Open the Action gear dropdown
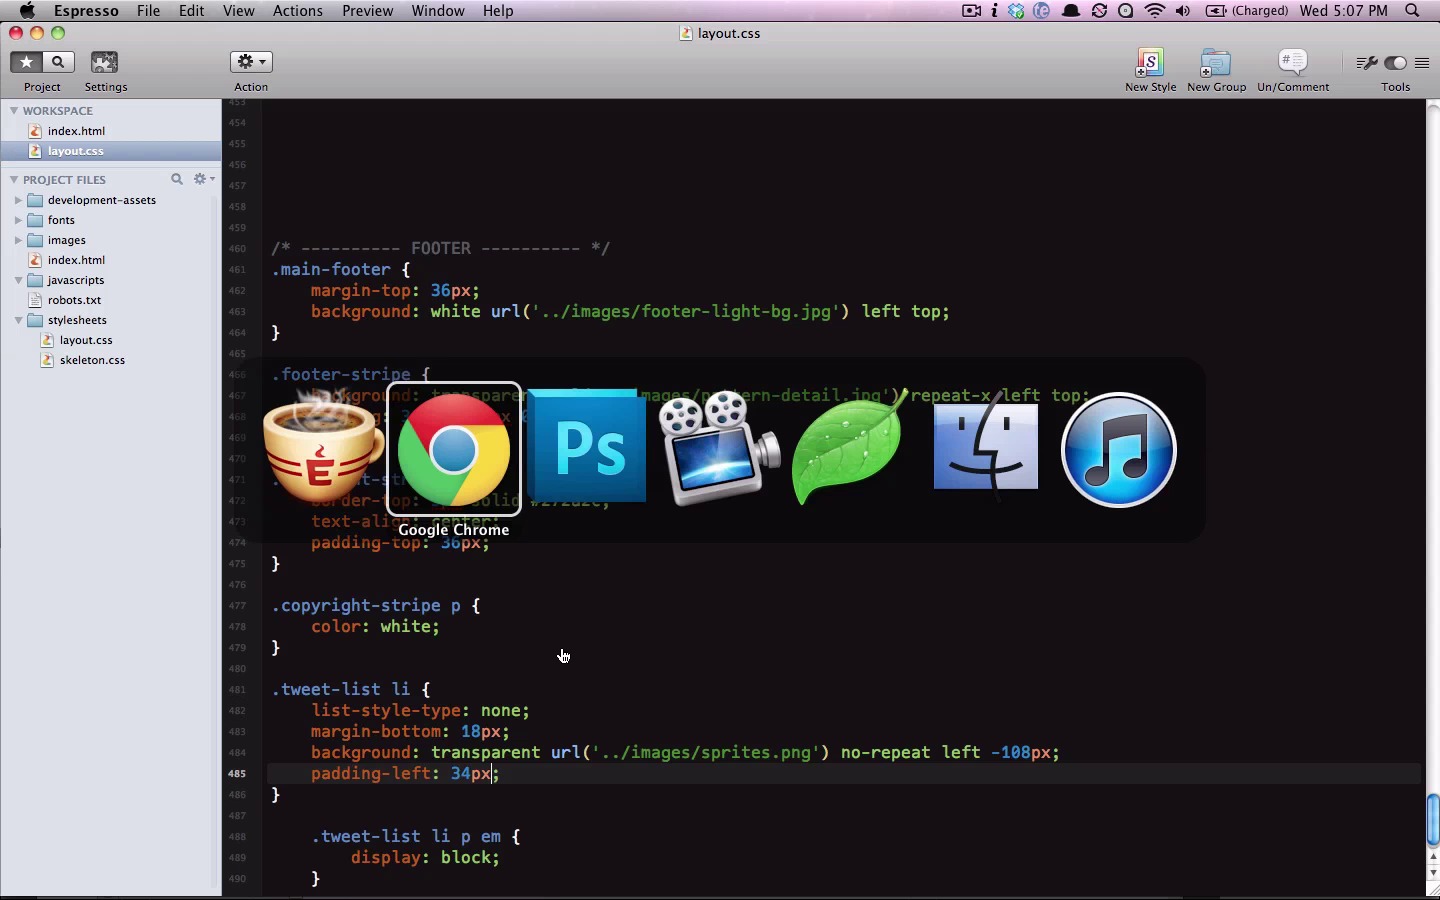 251,62
